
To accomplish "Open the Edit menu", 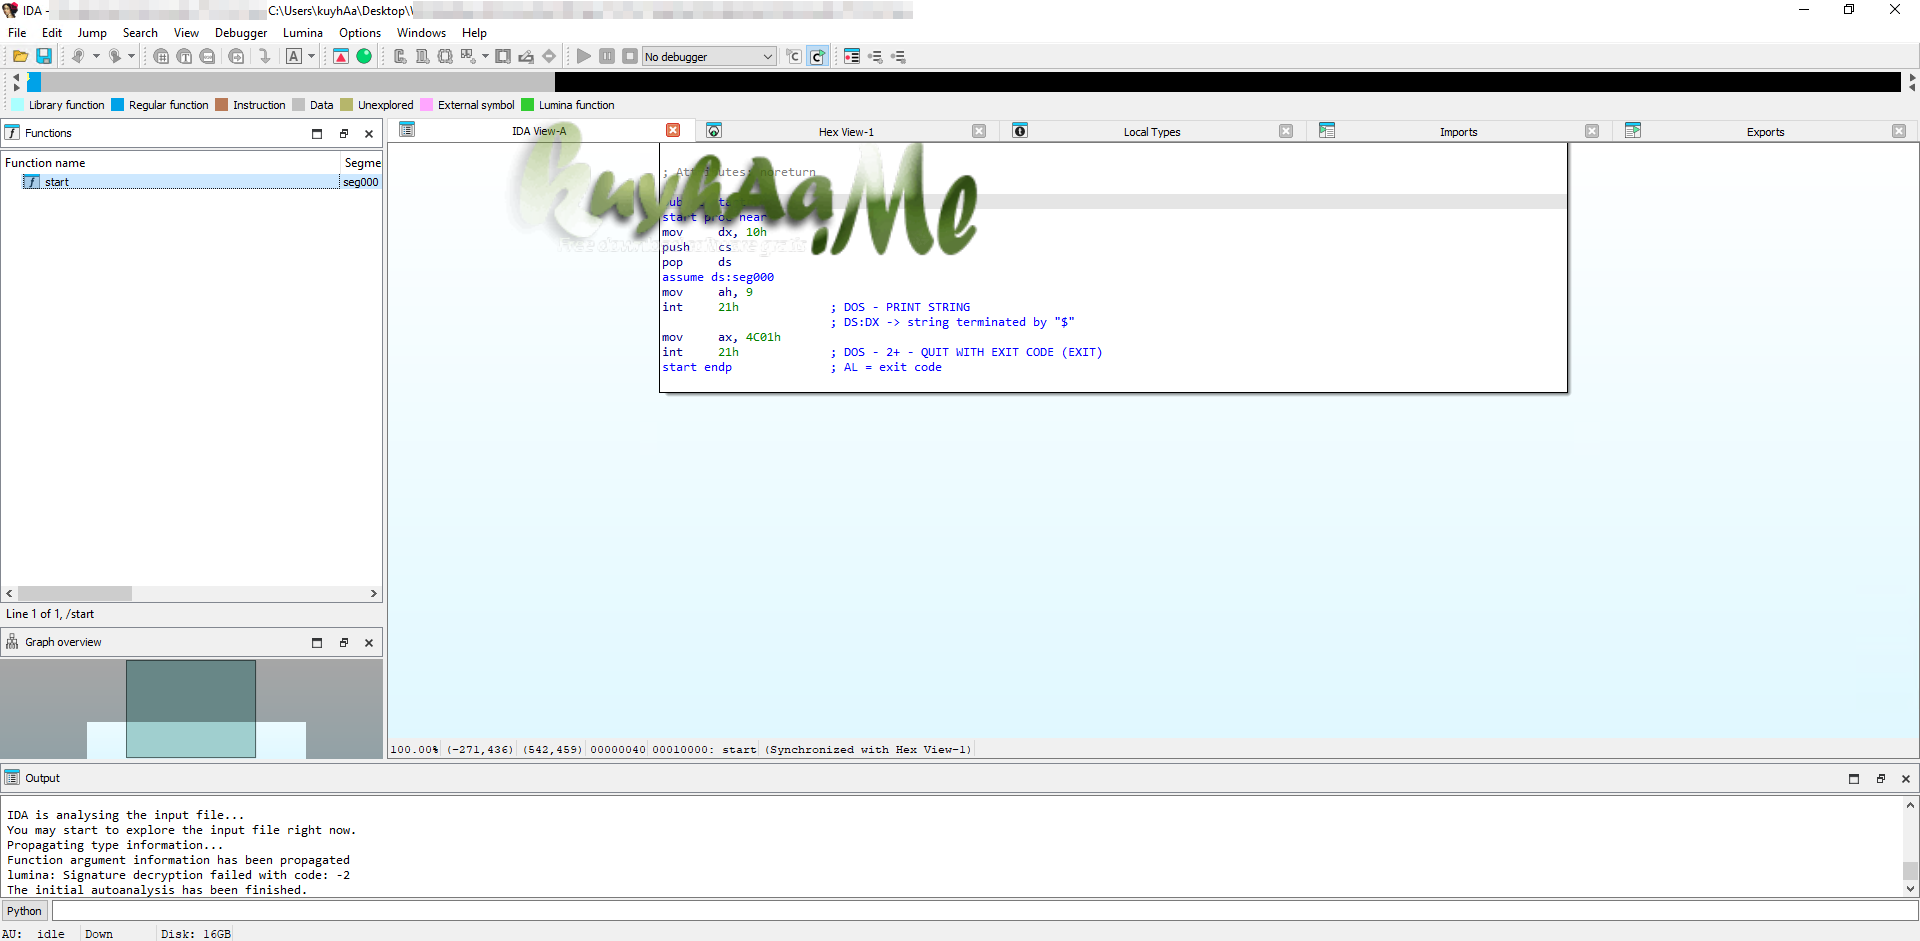I will click(x=52, y=33).
